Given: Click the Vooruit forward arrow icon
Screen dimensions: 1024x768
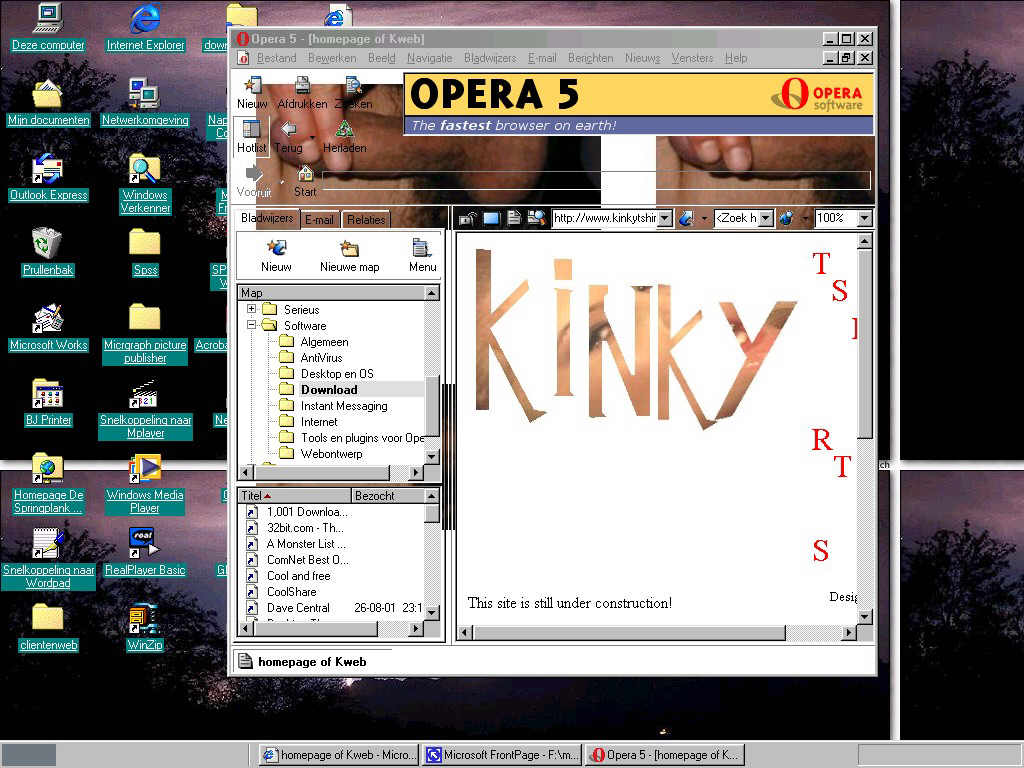Looking at the screenshot, I should tap(253, 173).
